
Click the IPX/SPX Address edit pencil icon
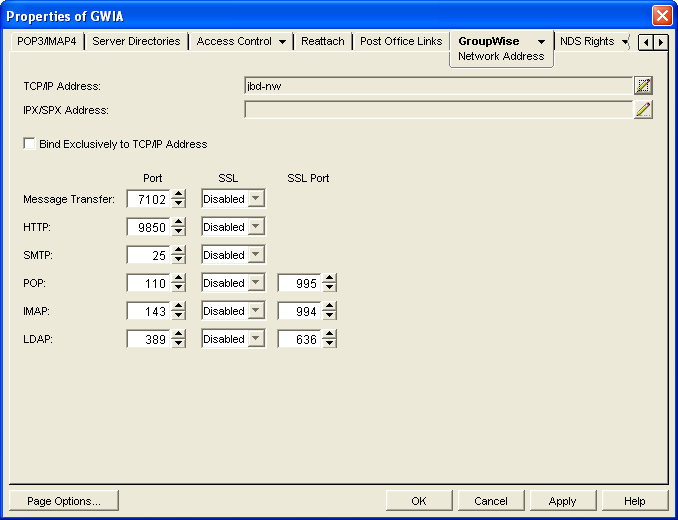(x=643, y=110)
